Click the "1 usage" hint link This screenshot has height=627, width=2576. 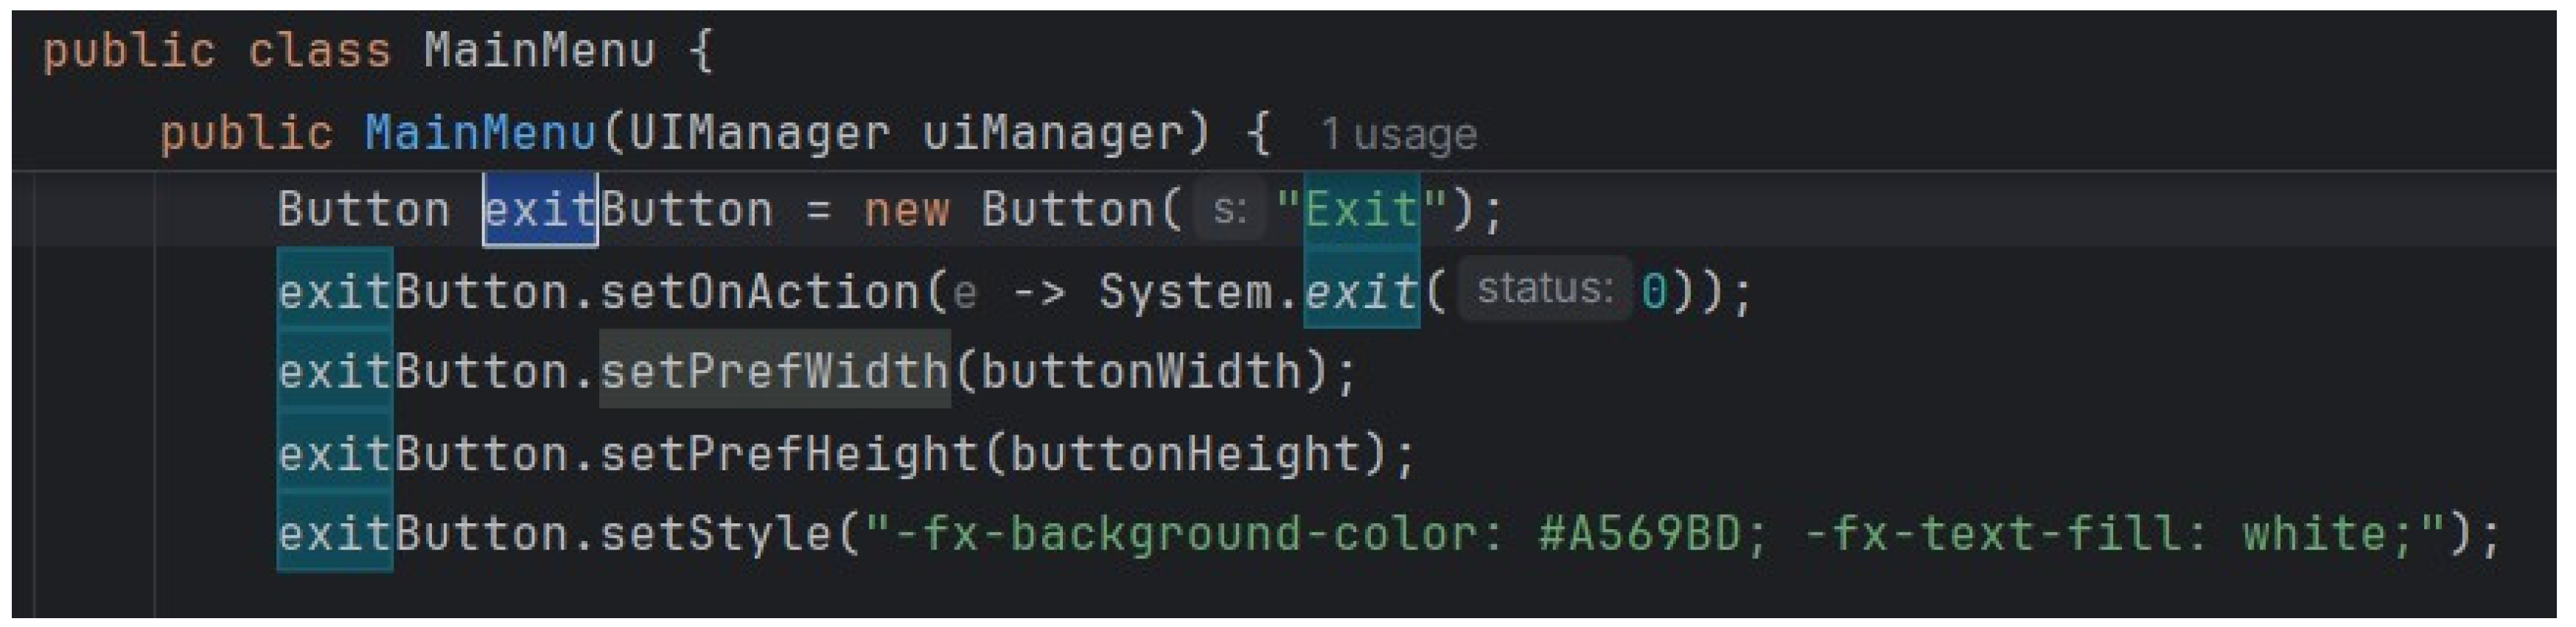[1398, 134]
